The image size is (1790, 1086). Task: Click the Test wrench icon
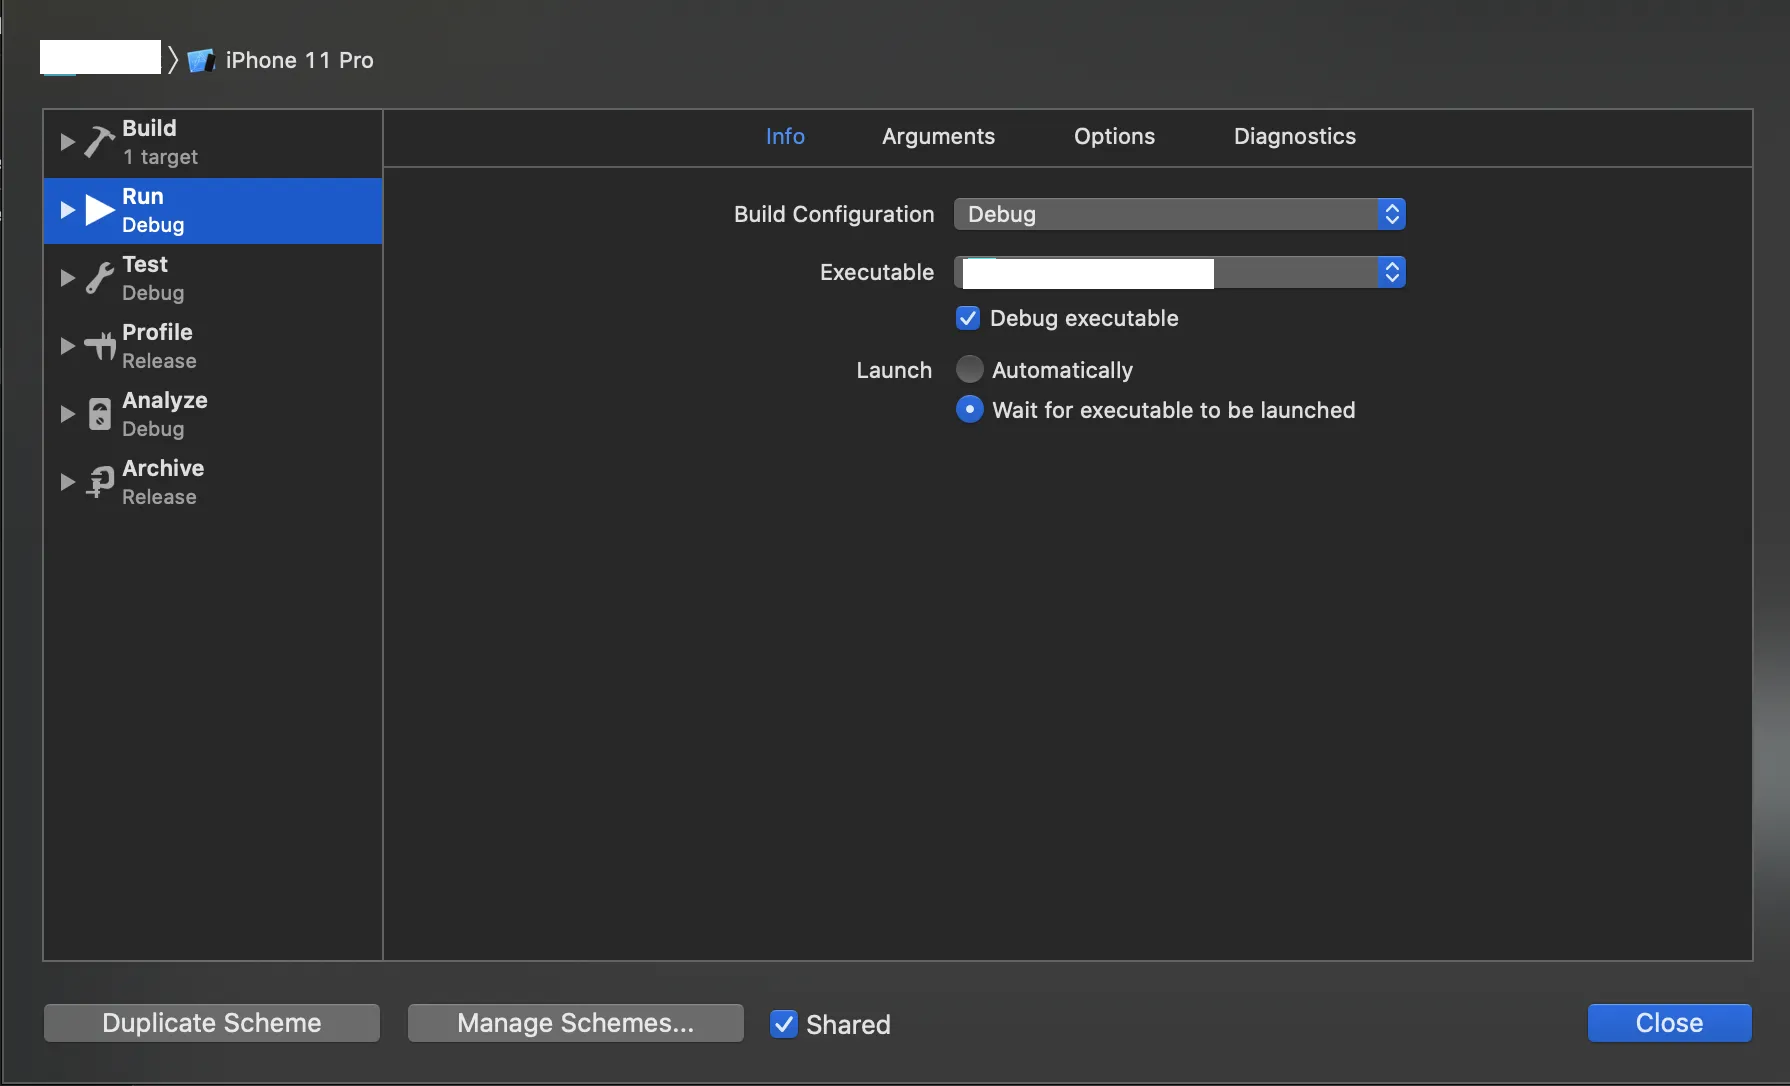point(99,278)
